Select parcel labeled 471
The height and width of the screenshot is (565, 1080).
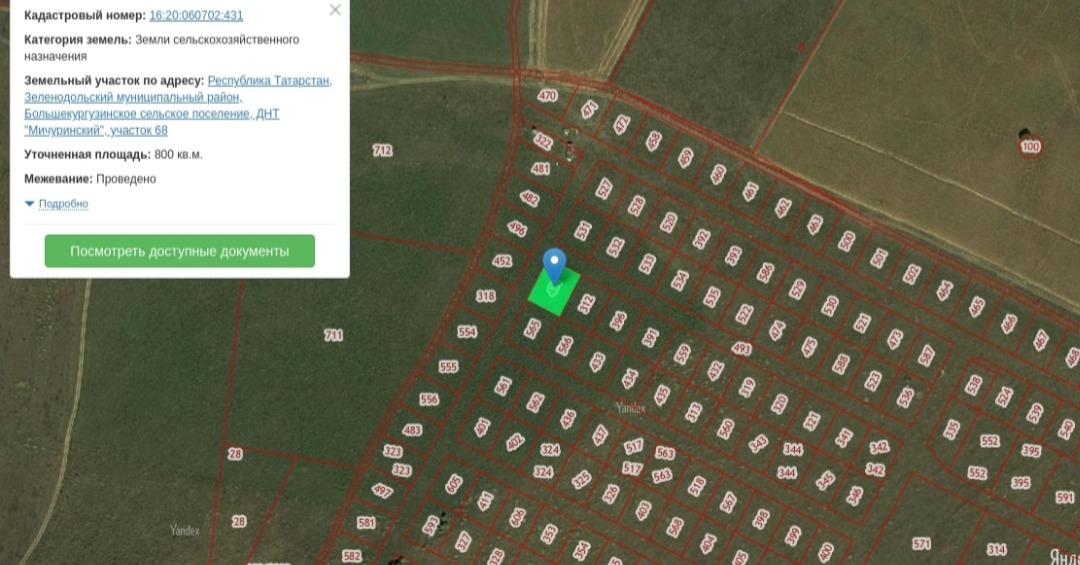coord(590,109)
